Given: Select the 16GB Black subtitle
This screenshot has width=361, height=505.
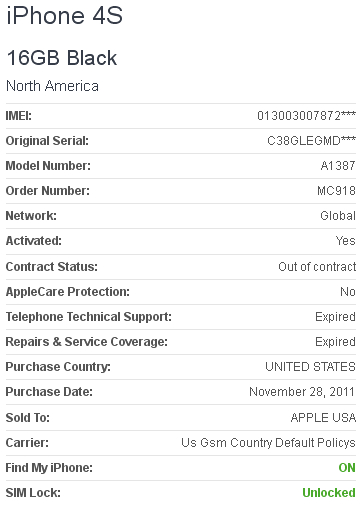Looking at the screenshot, I should tap(62, 58).
